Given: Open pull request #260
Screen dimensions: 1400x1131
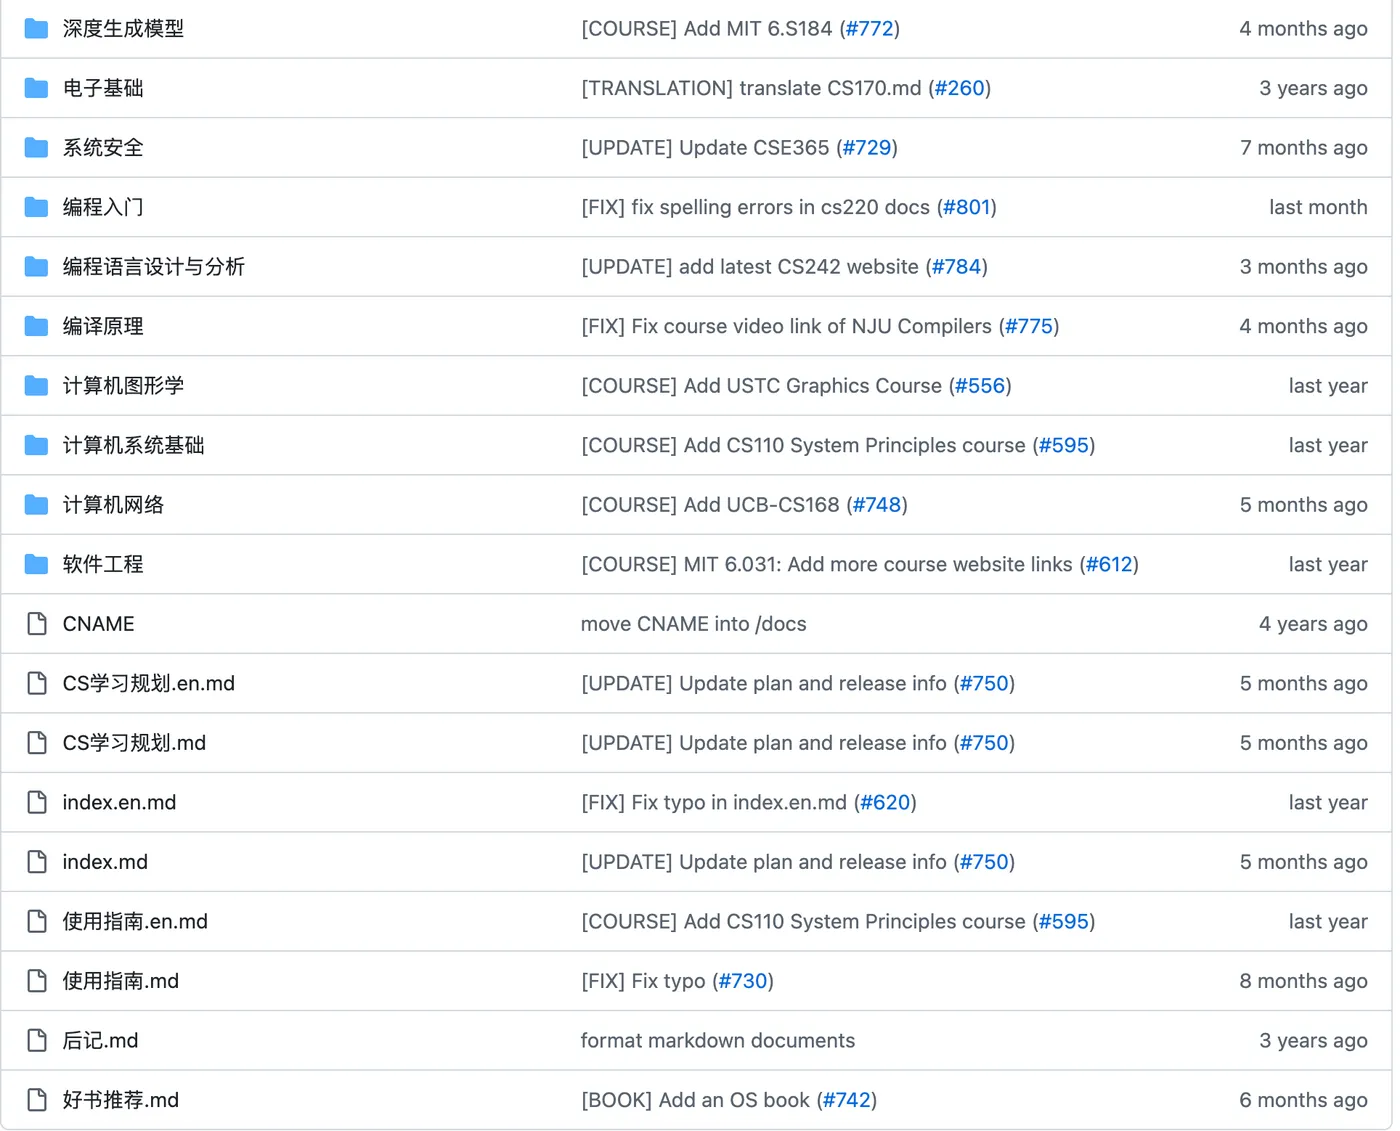Looking at the screenshot, I should pyautogui.click(x=958, y=88).
